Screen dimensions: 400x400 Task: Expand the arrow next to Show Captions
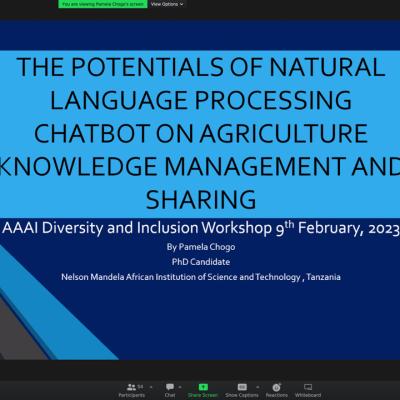(257, 387)
